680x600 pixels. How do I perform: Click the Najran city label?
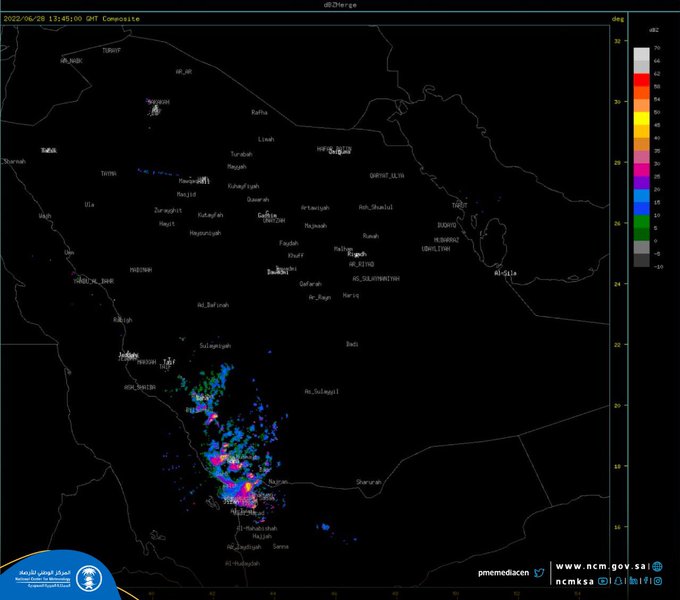[278, 482]
